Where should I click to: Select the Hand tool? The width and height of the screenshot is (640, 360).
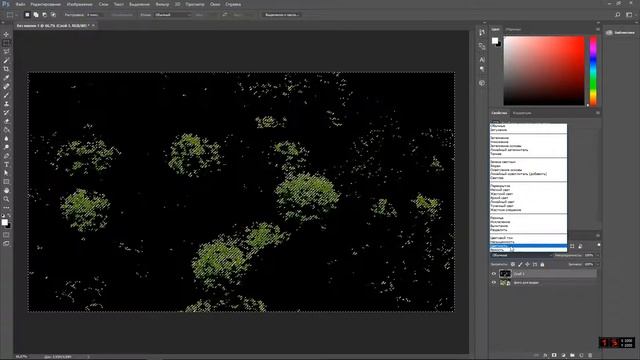[x=6, y=191]
